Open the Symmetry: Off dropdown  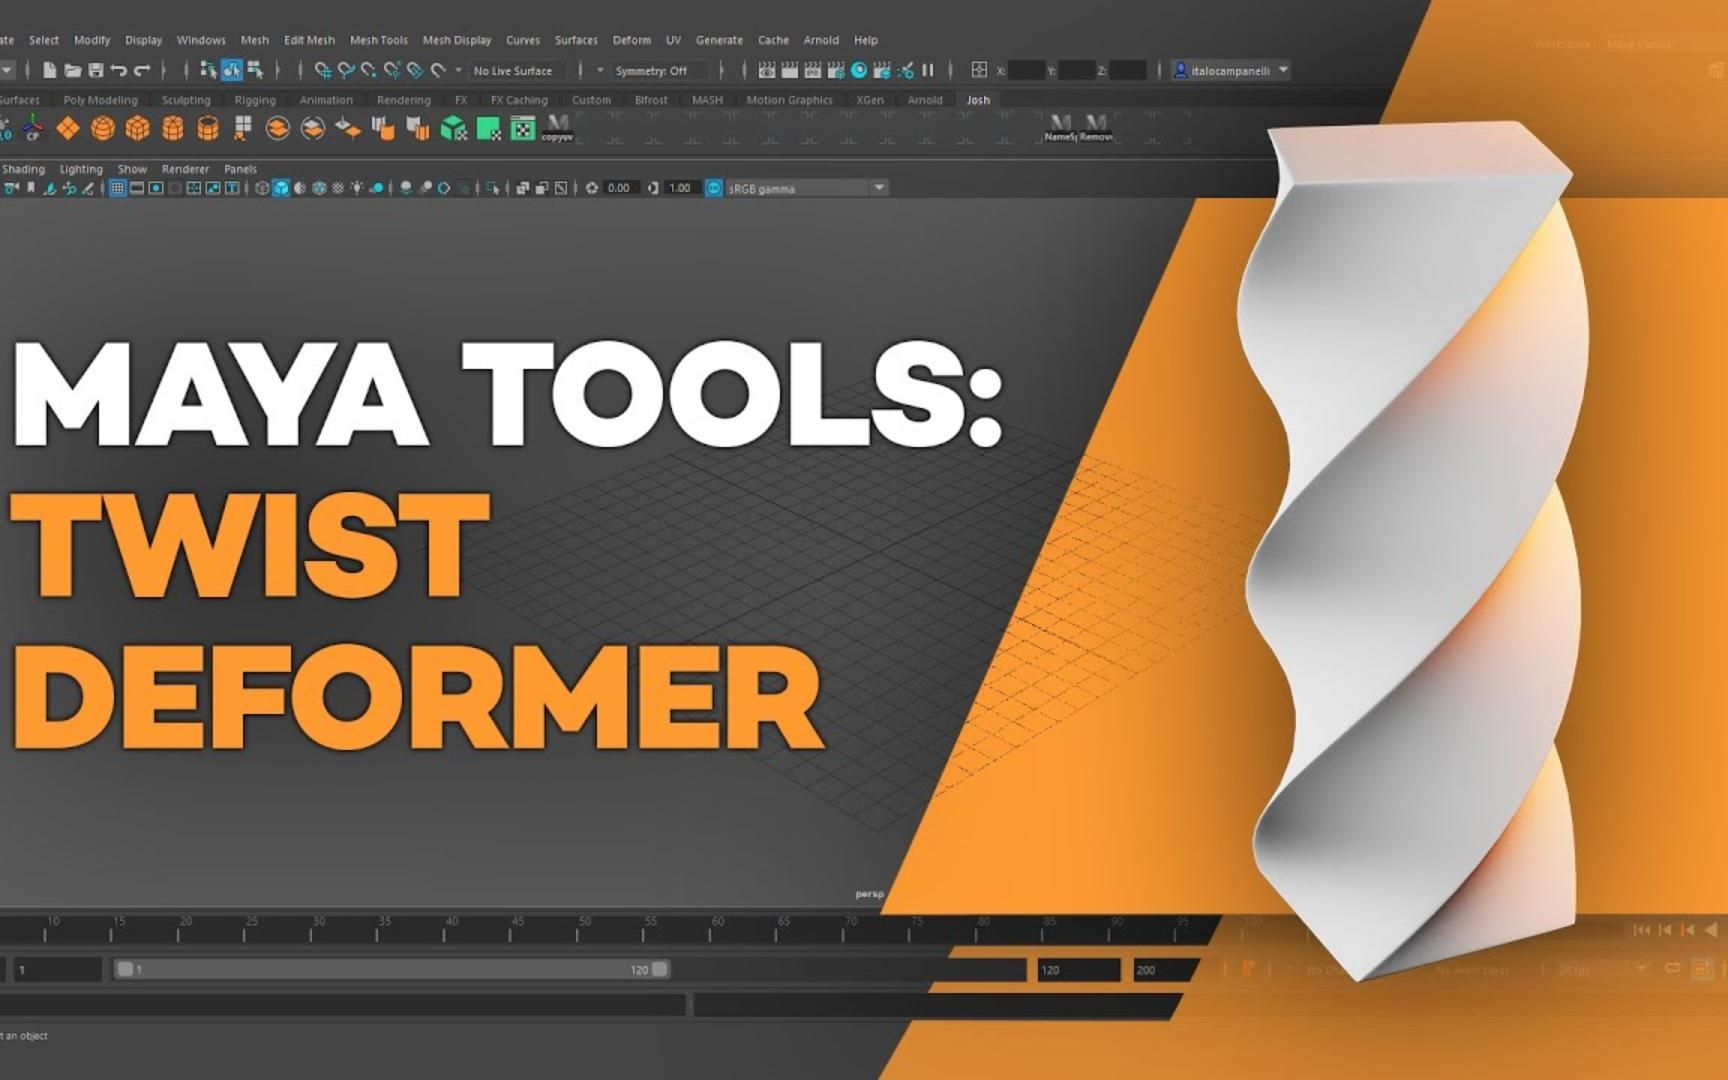point(659,70)
